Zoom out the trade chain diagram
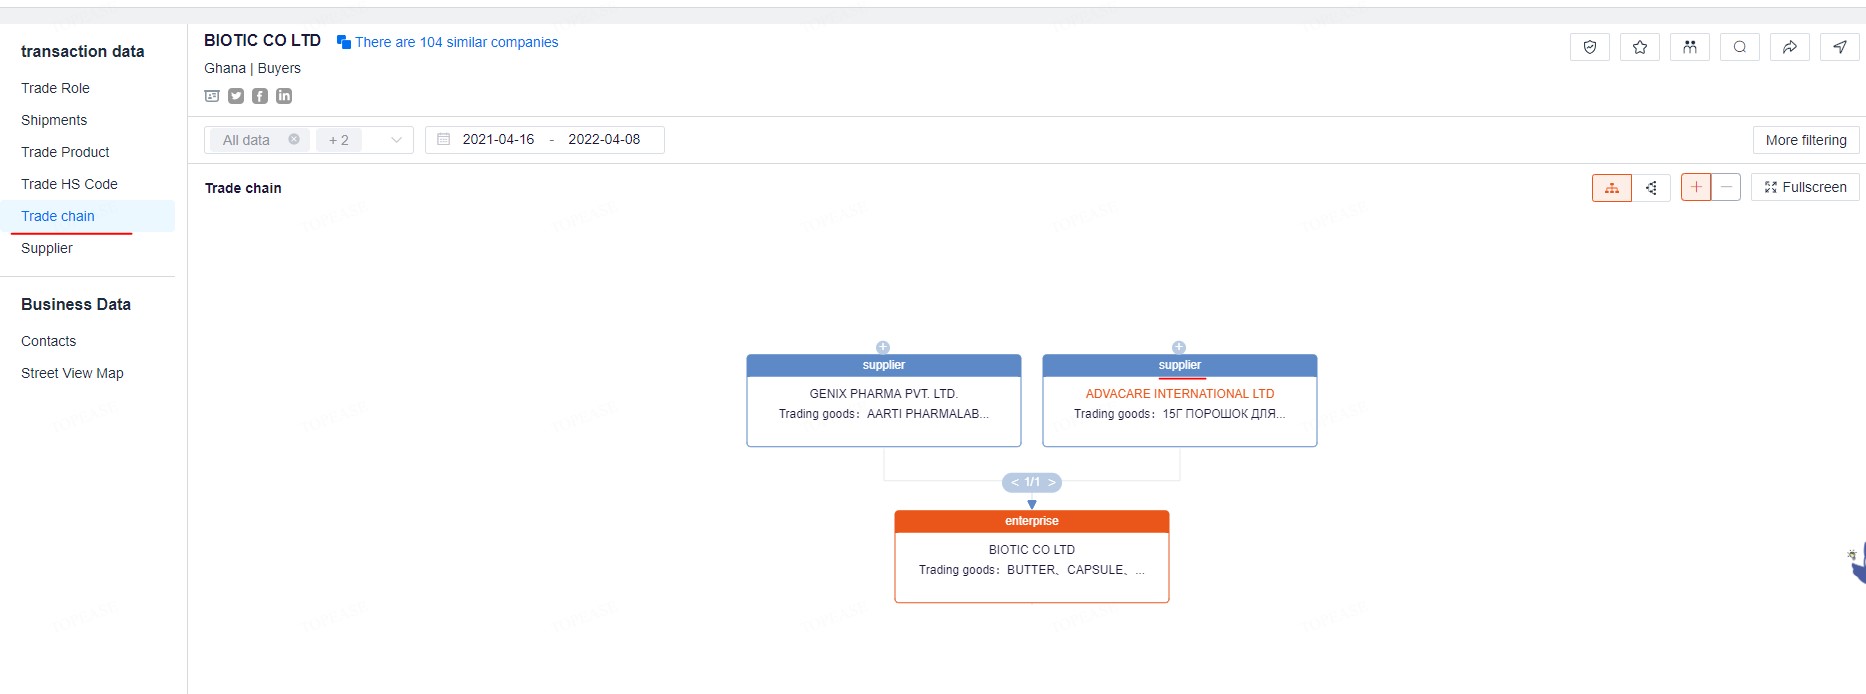Viewport: 1866px width, 694px height. point(1726,187)
